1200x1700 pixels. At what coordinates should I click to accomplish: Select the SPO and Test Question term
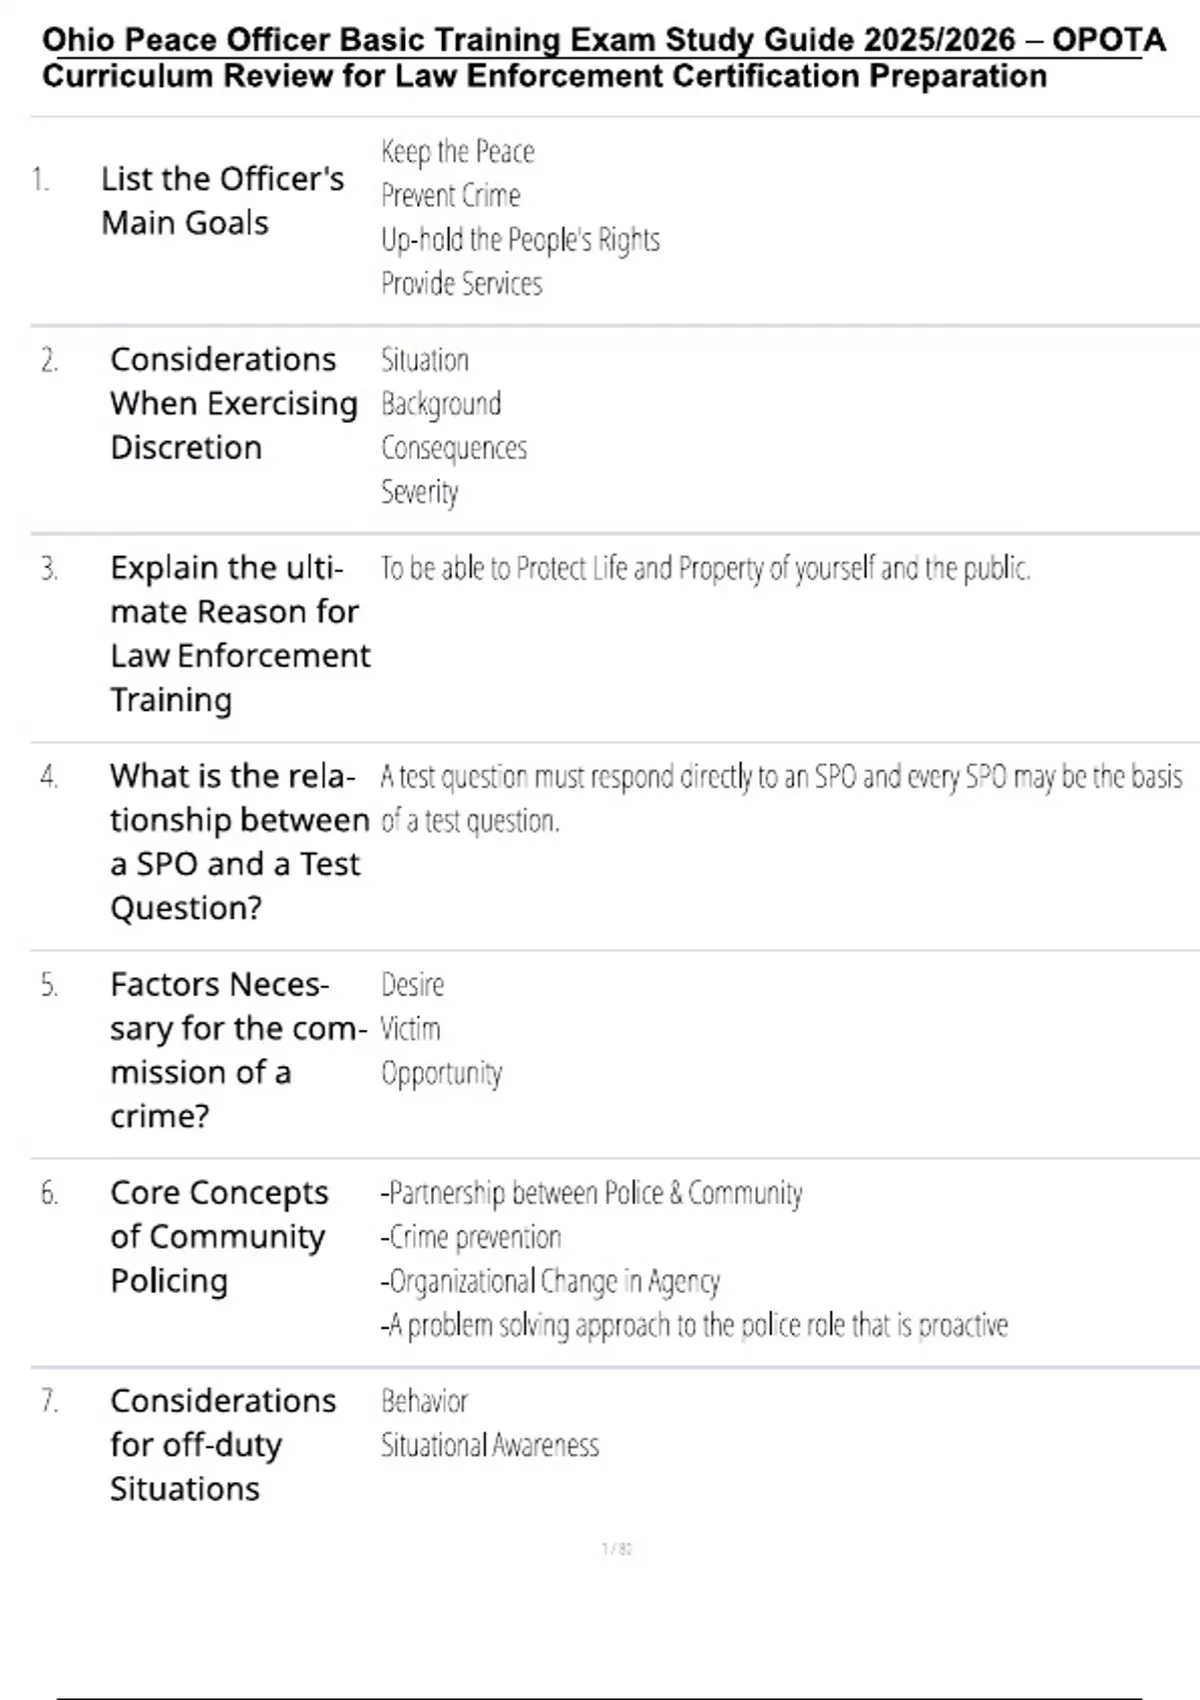pyautogui.click(x=239, y=841)
